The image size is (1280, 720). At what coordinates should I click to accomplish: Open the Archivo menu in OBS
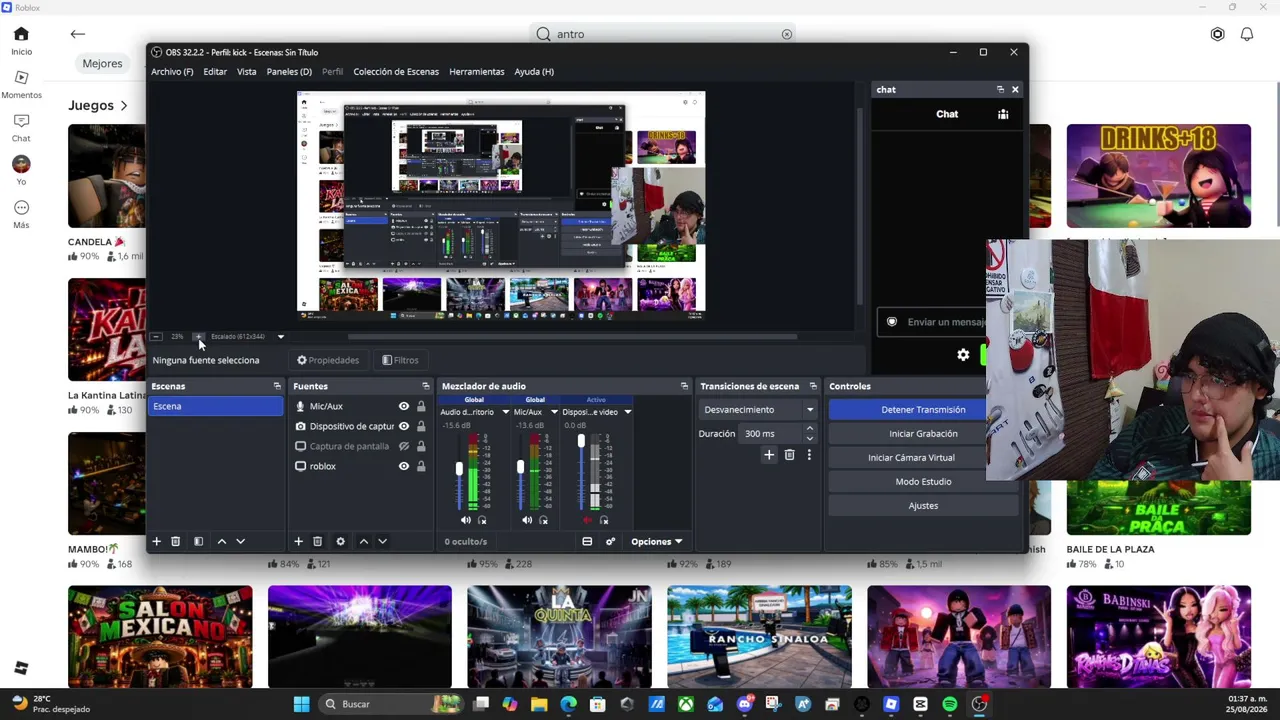click(x=172, y=72)
